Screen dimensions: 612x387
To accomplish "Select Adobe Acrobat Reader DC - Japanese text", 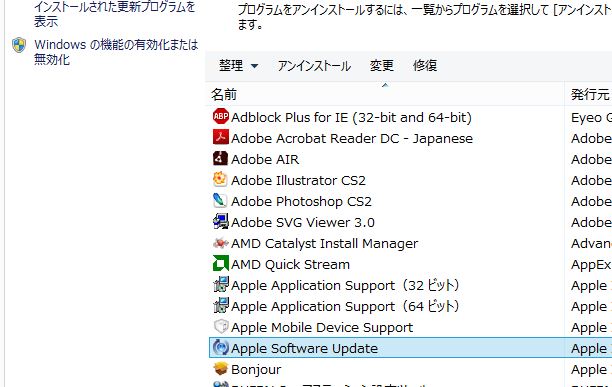I will (x=352, y=138).
